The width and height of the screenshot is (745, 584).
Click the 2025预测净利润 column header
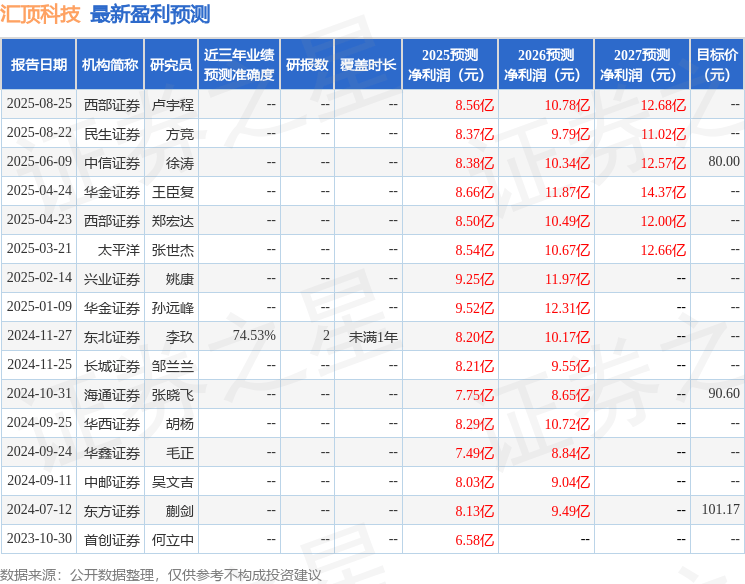coord(449,64)
